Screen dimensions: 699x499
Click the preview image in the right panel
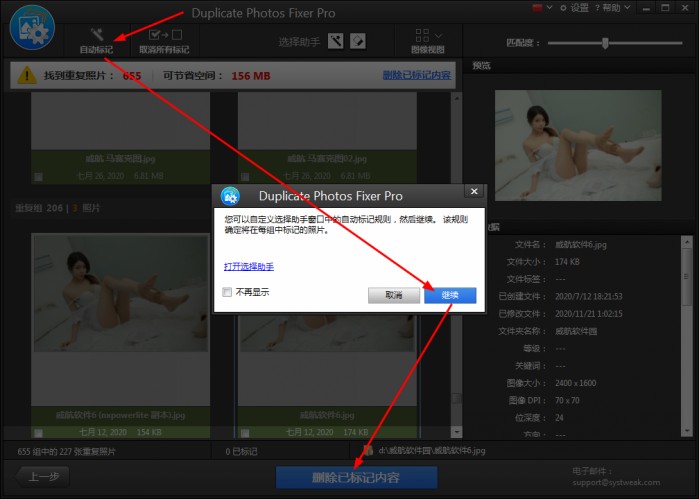pyautogui.click(x=578, y=145)
